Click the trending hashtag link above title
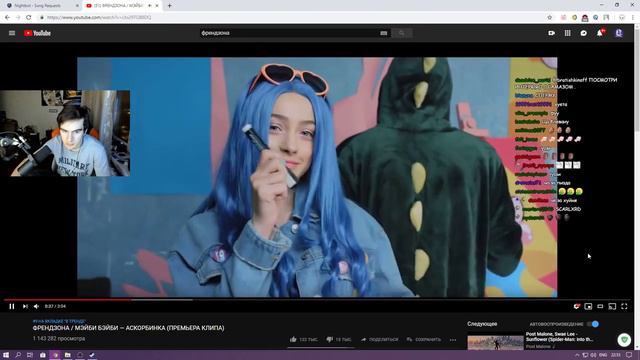This screenshot has width=640, height=360. [x=59, y=321]
